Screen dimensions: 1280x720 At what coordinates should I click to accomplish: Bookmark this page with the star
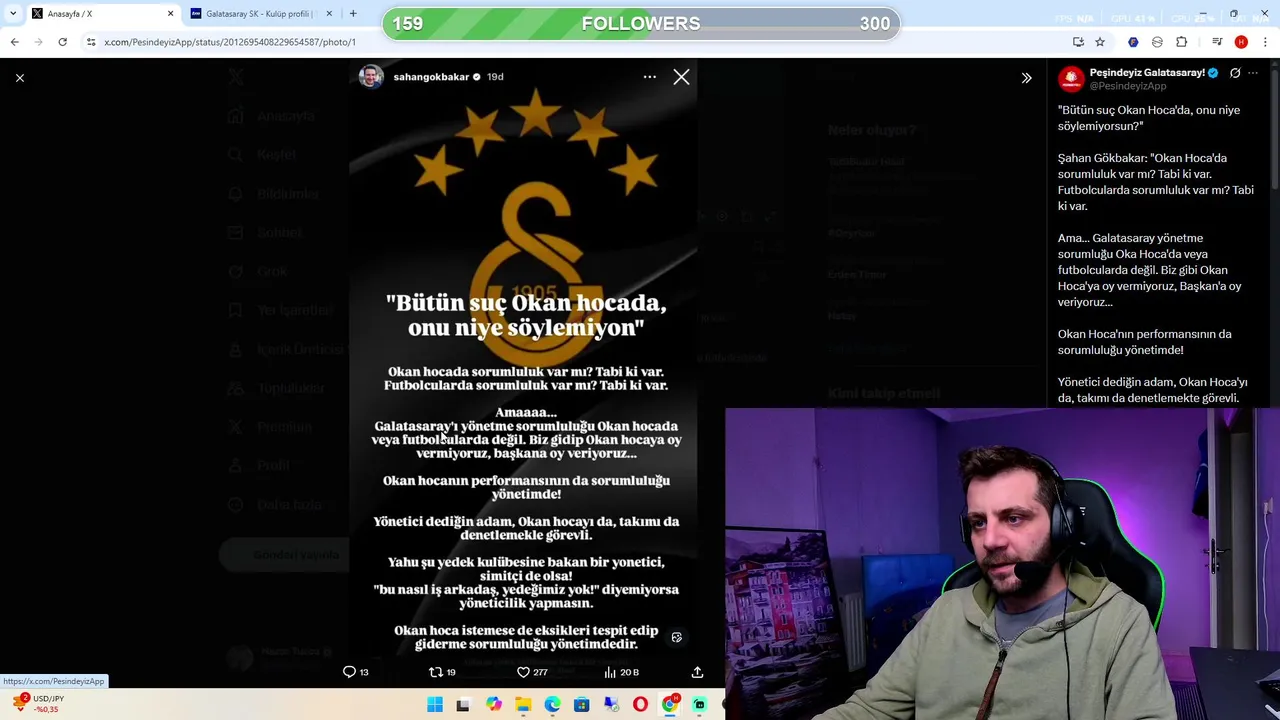click(1100, 42)
